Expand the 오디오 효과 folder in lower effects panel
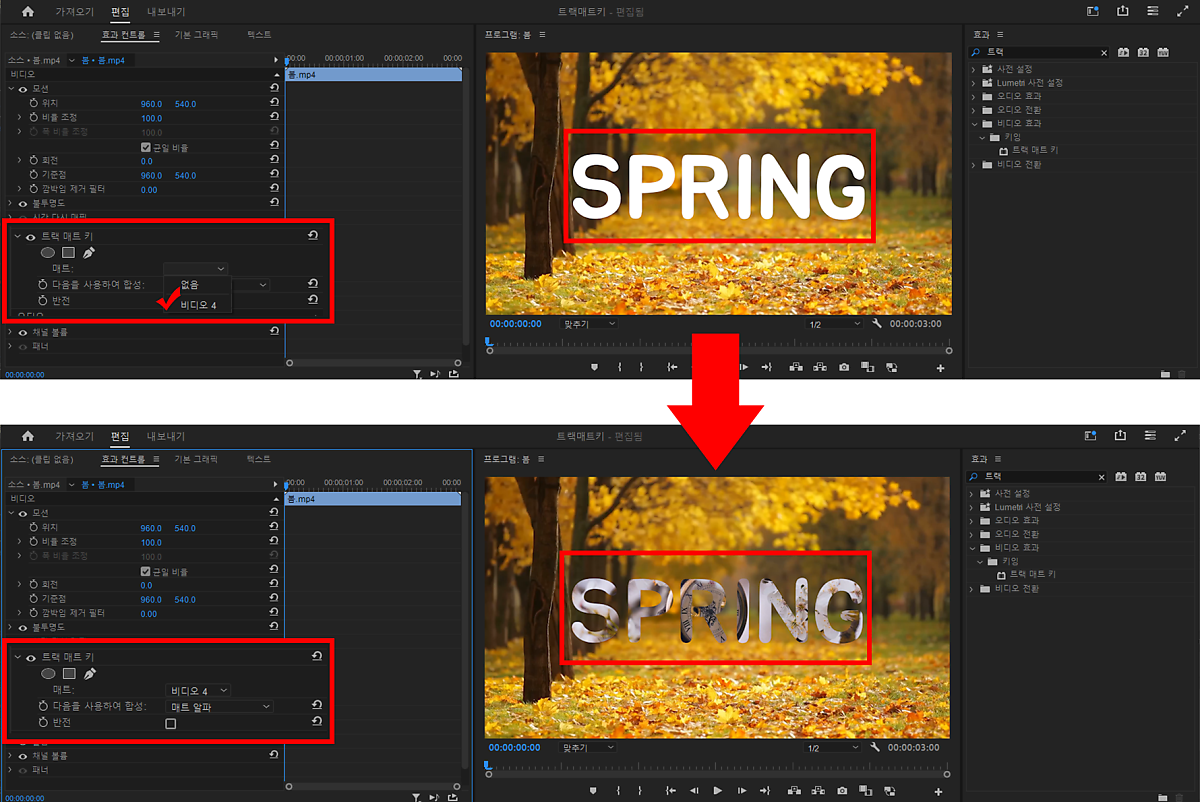 [x=973, y=520]
